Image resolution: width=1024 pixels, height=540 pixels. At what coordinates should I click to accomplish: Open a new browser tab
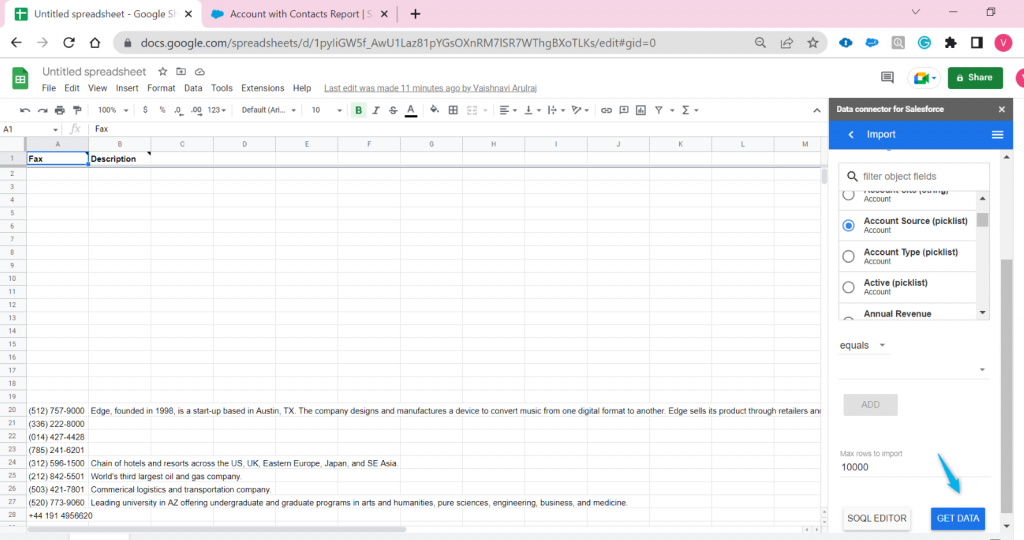[x=415, y=14]
